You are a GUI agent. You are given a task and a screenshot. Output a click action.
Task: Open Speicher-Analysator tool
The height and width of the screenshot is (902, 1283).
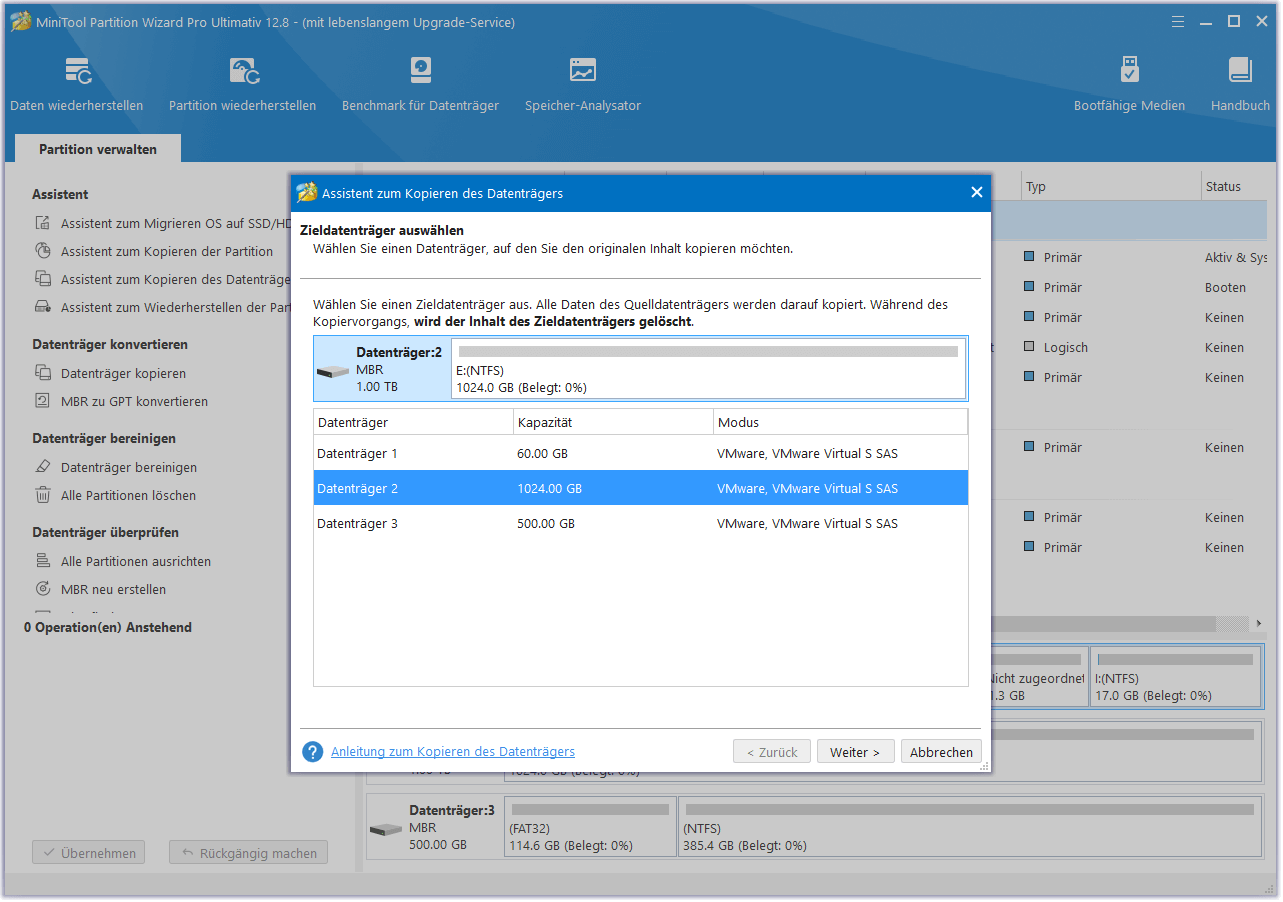click(x=583, y=84)
